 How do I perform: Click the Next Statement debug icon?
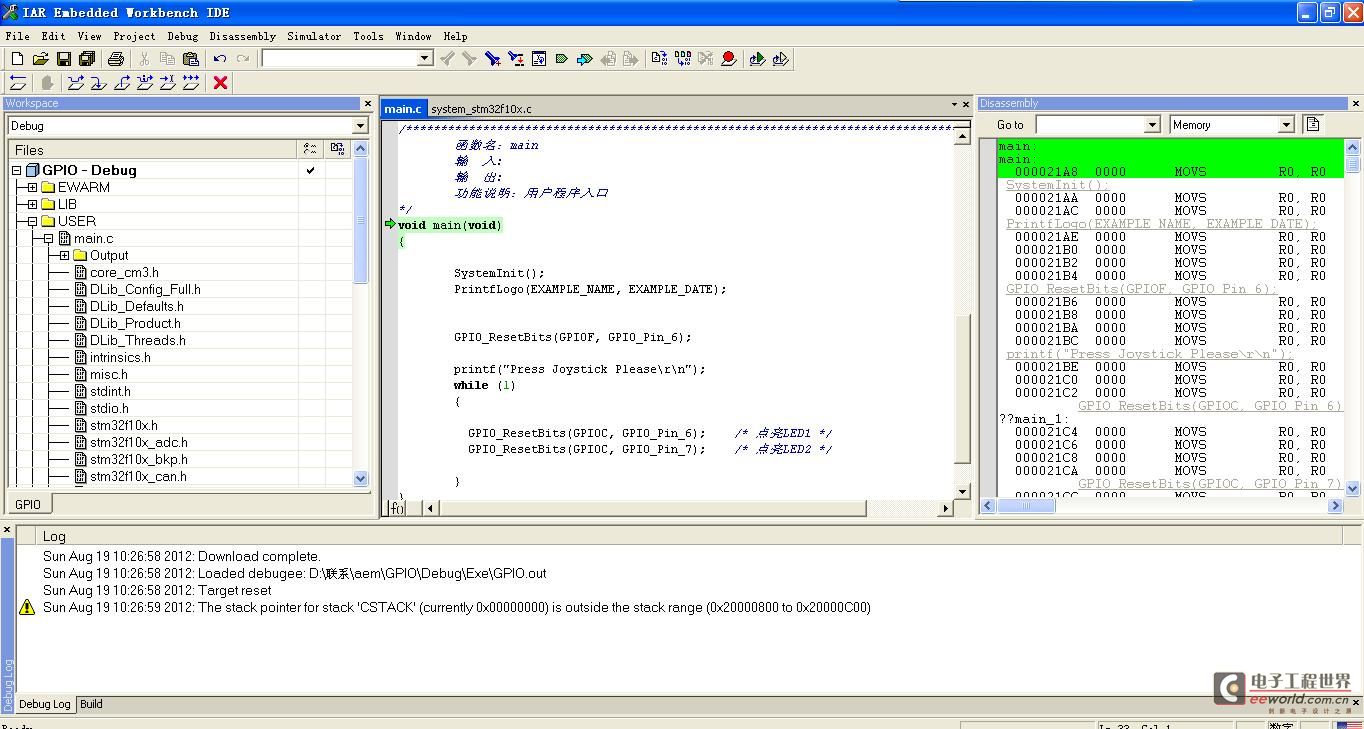point(145,83)
